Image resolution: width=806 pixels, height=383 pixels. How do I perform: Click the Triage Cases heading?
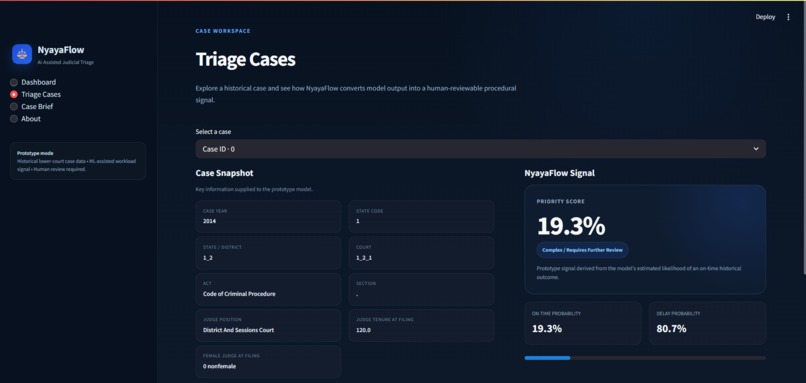pyautogui.click(x=245, y=60)
